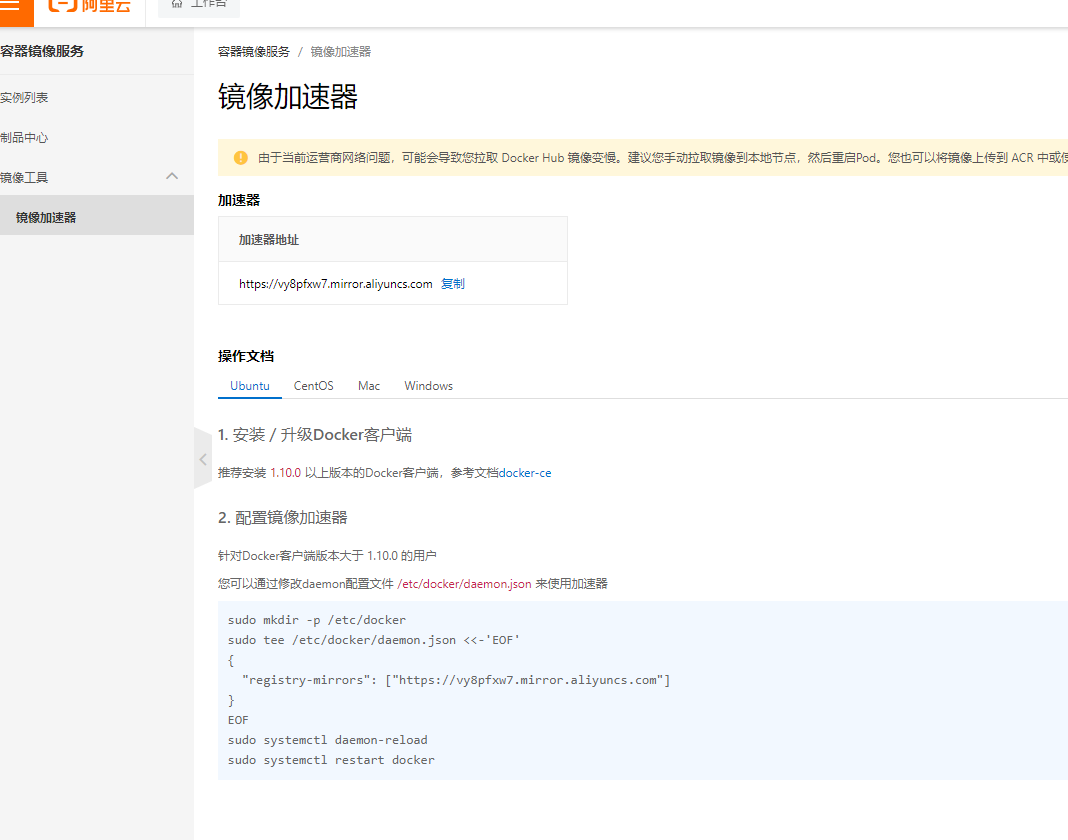Screen dimensions: 1068x840
Task: Switch to the Mac tab
Action: point(369,386)
